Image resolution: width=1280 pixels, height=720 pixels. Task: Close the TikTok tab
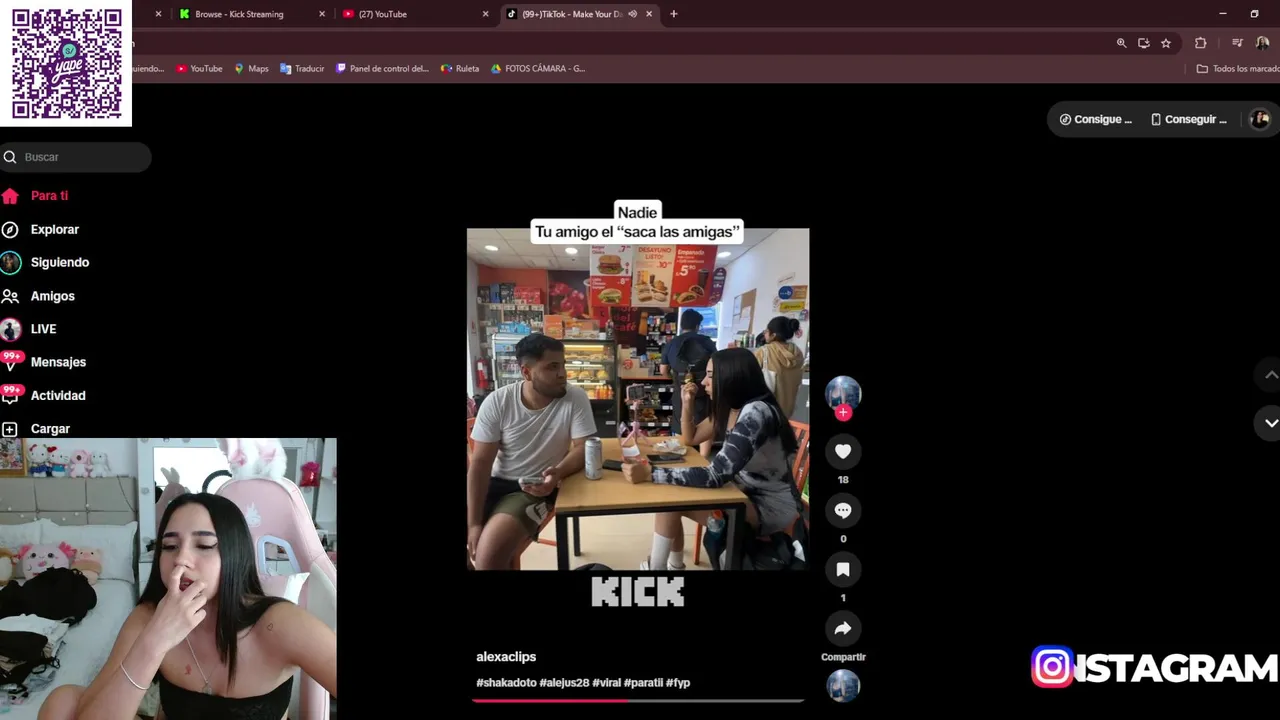click(649, 14)
